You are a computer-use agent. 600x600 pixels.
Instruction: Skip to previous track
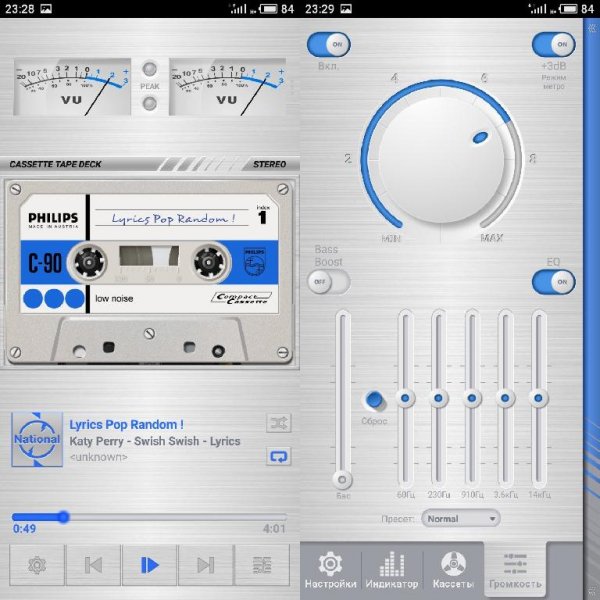tap(93, 565)
